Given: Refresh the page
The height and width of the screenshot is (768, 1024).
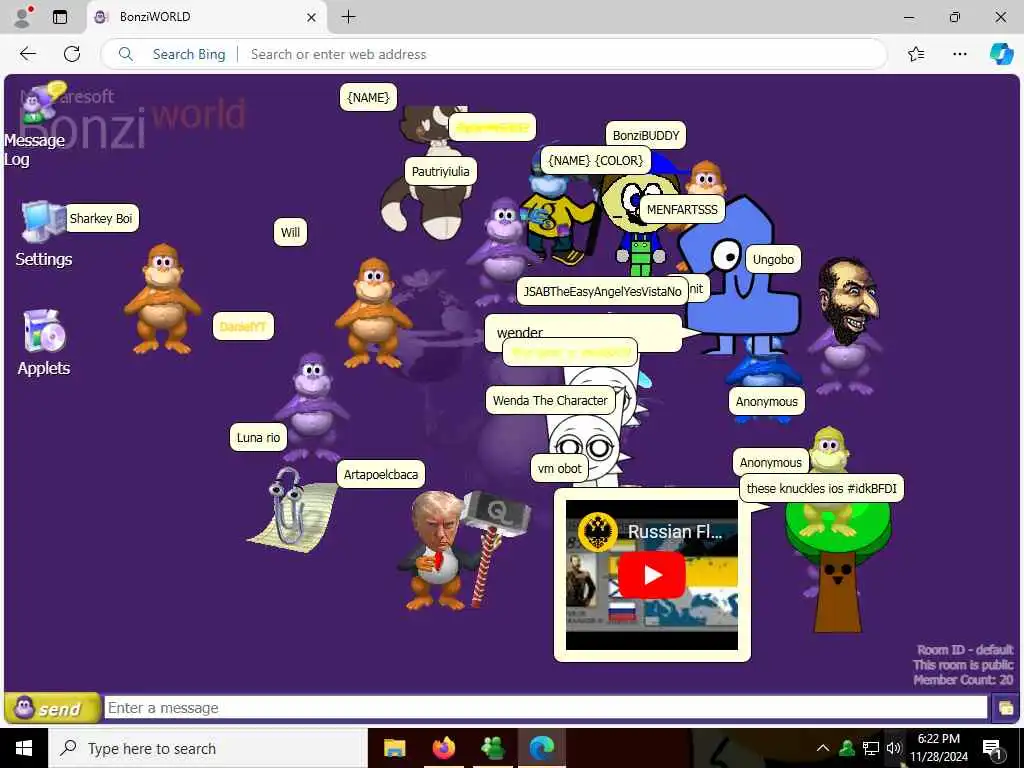Looking at the screenshot, I should coord(72,54).
